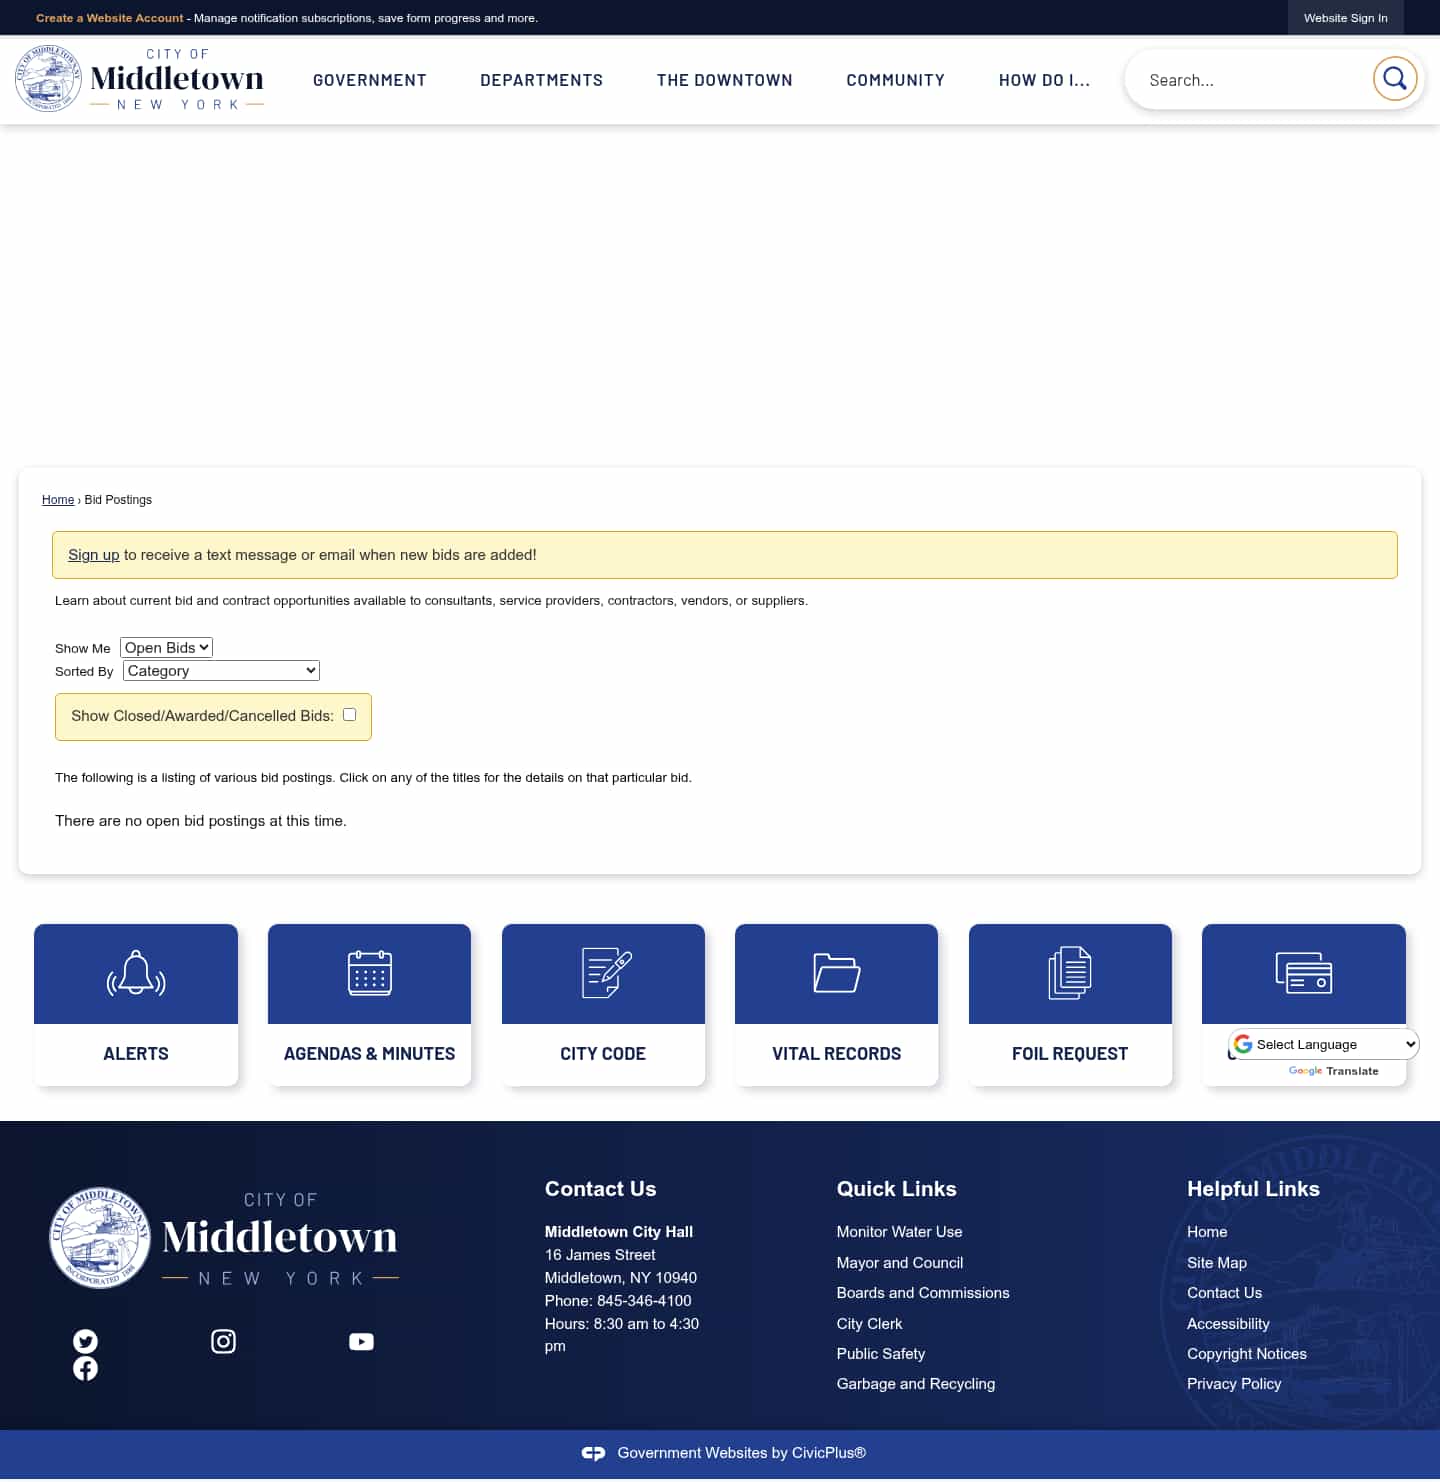This screenshot has height=1482, width=1440.
Task: Click the FOIL Request documents icon
Action: click(1070, 973)
